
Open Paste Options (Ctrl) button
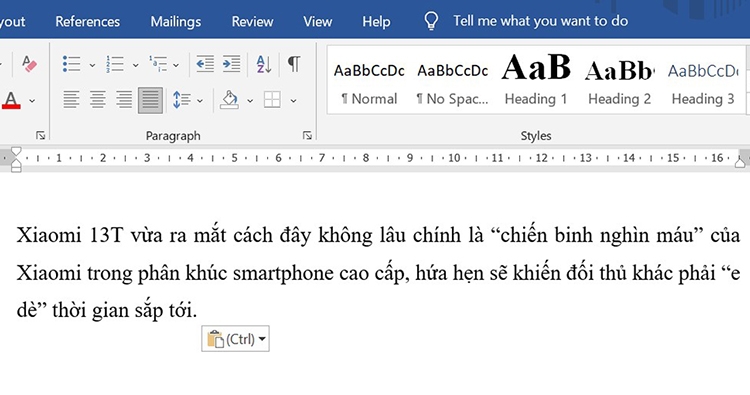[235, 339]
